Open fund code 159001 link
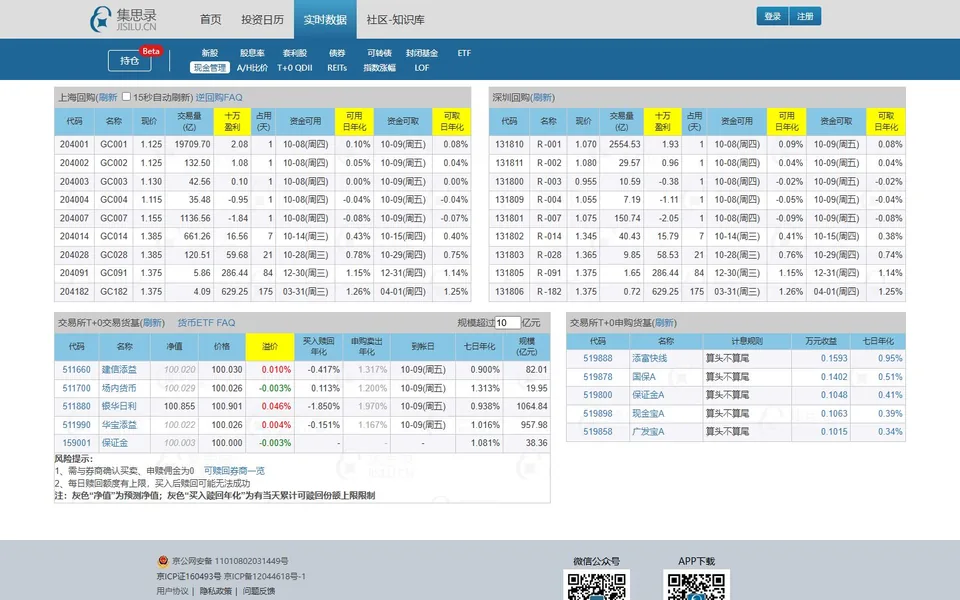Viewport: 960px width, 600px height. [x=77, y=443]
